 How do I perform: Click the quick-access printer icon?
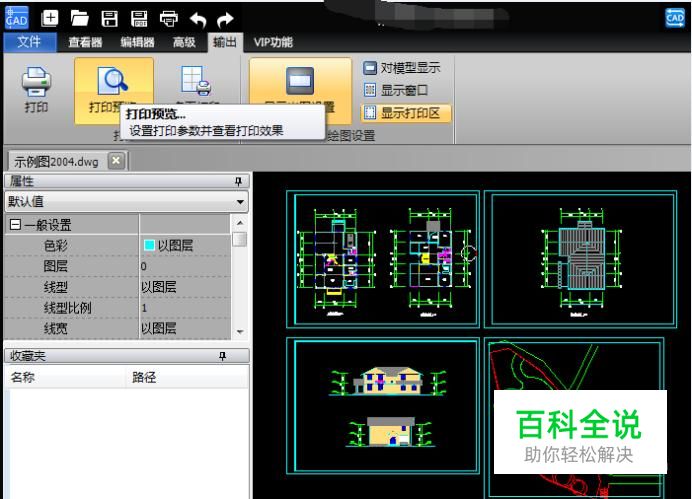click(169, 19)
